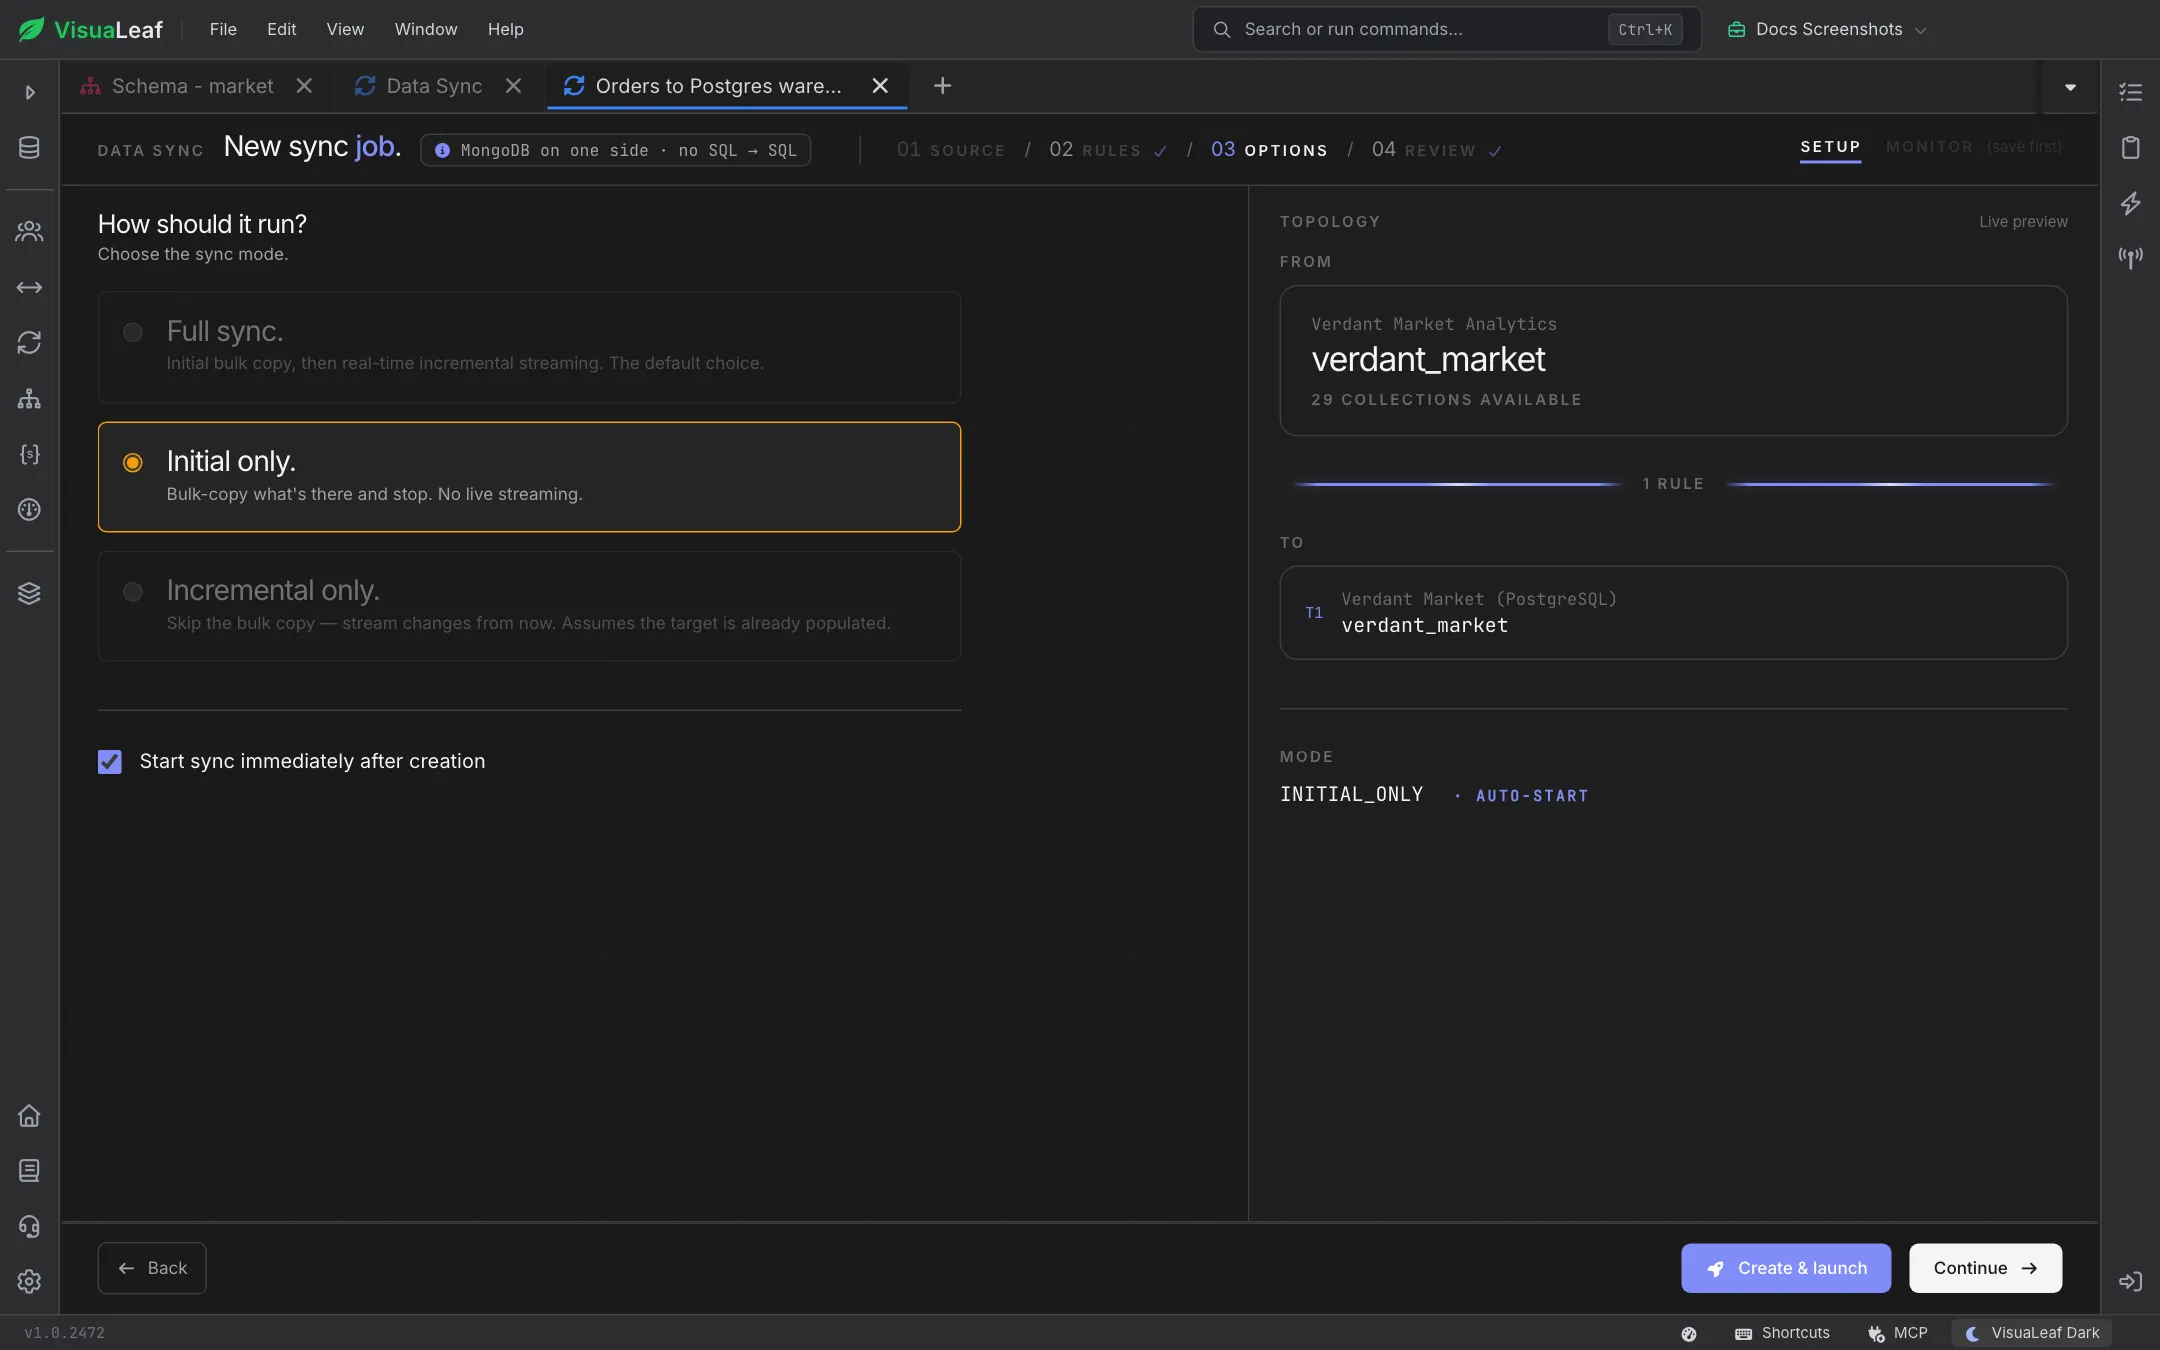
Task: Open the double-arrow transfer sidebar icon
Action: point(29,287)
